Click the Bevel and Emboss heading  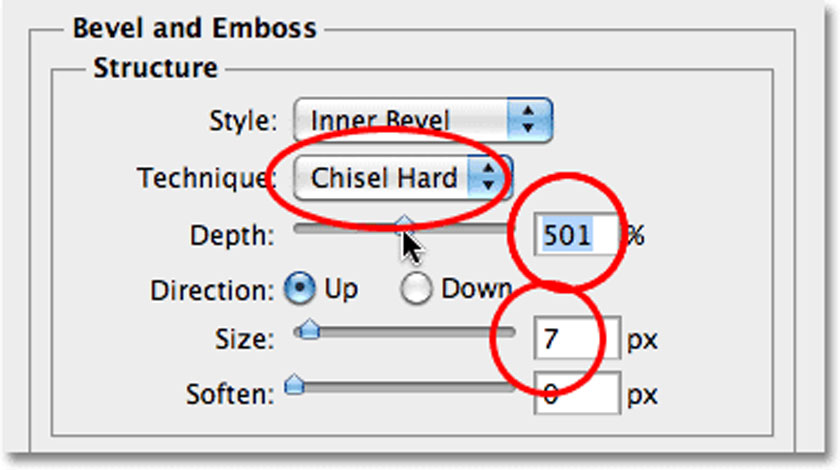(194, 28)
